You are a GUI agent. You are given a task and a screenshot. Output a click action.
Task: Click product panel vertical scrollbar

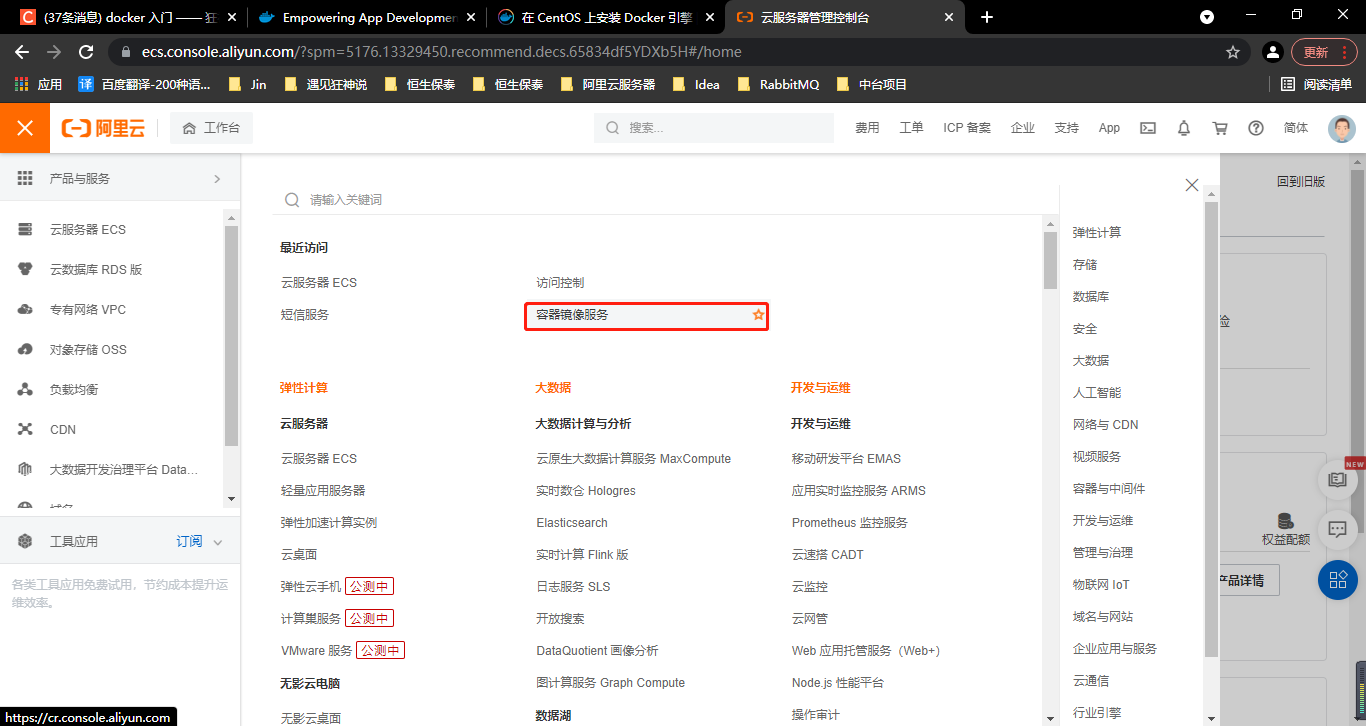(x=1050, y=260)
